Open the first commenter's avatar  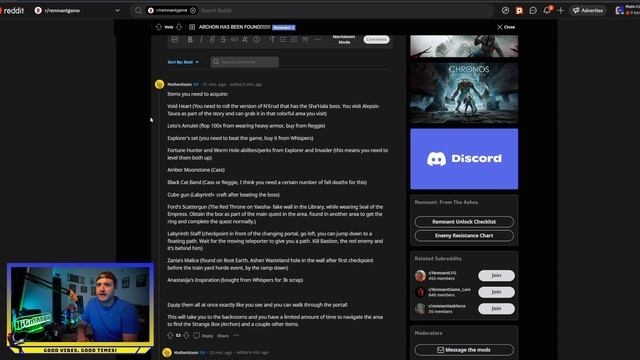160,84
